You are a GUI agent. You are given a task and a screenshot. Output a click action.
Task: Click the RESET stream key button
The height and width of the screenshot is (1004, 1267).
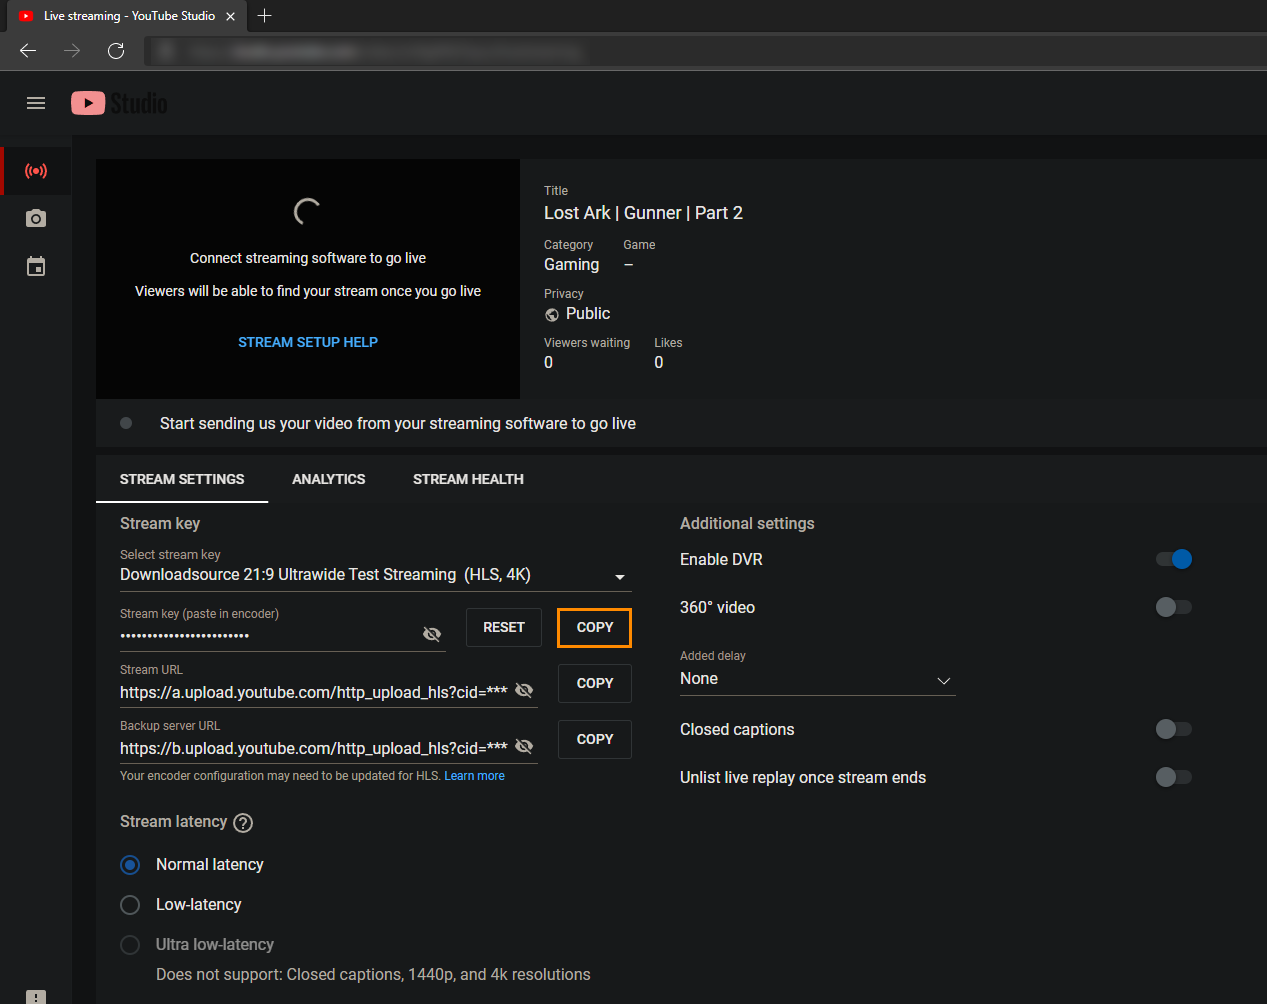(504, 627)
